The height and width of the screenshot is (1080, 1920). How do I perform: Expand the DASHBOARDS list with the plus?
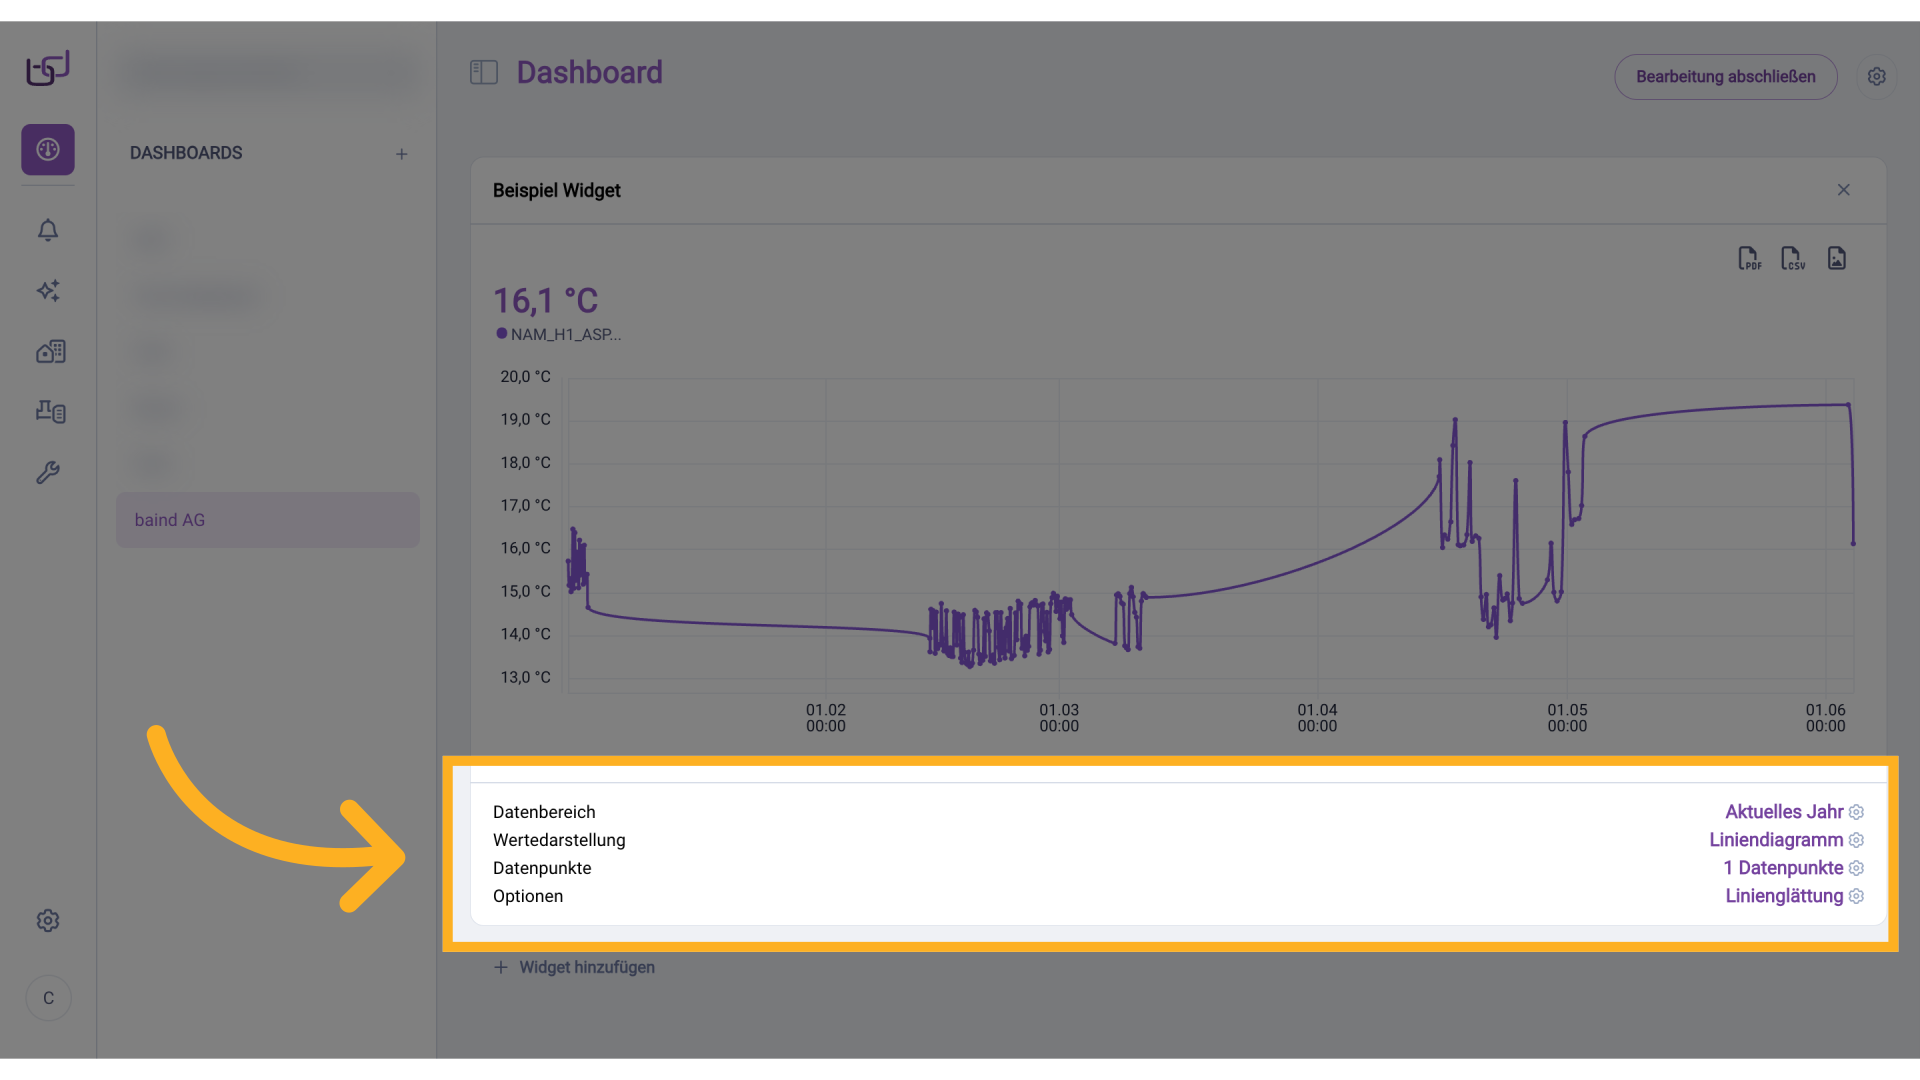point(402,154)
